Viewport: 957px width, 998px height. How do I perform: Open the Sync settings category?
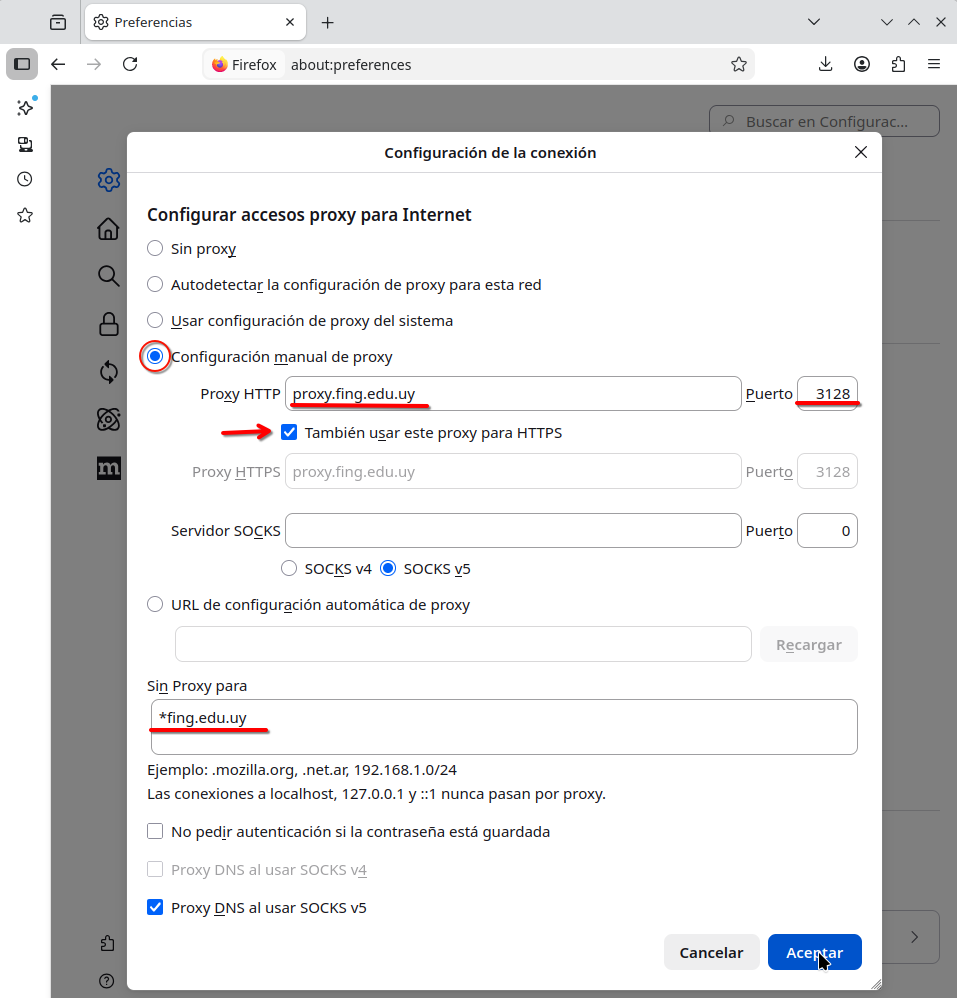point(109,372)
